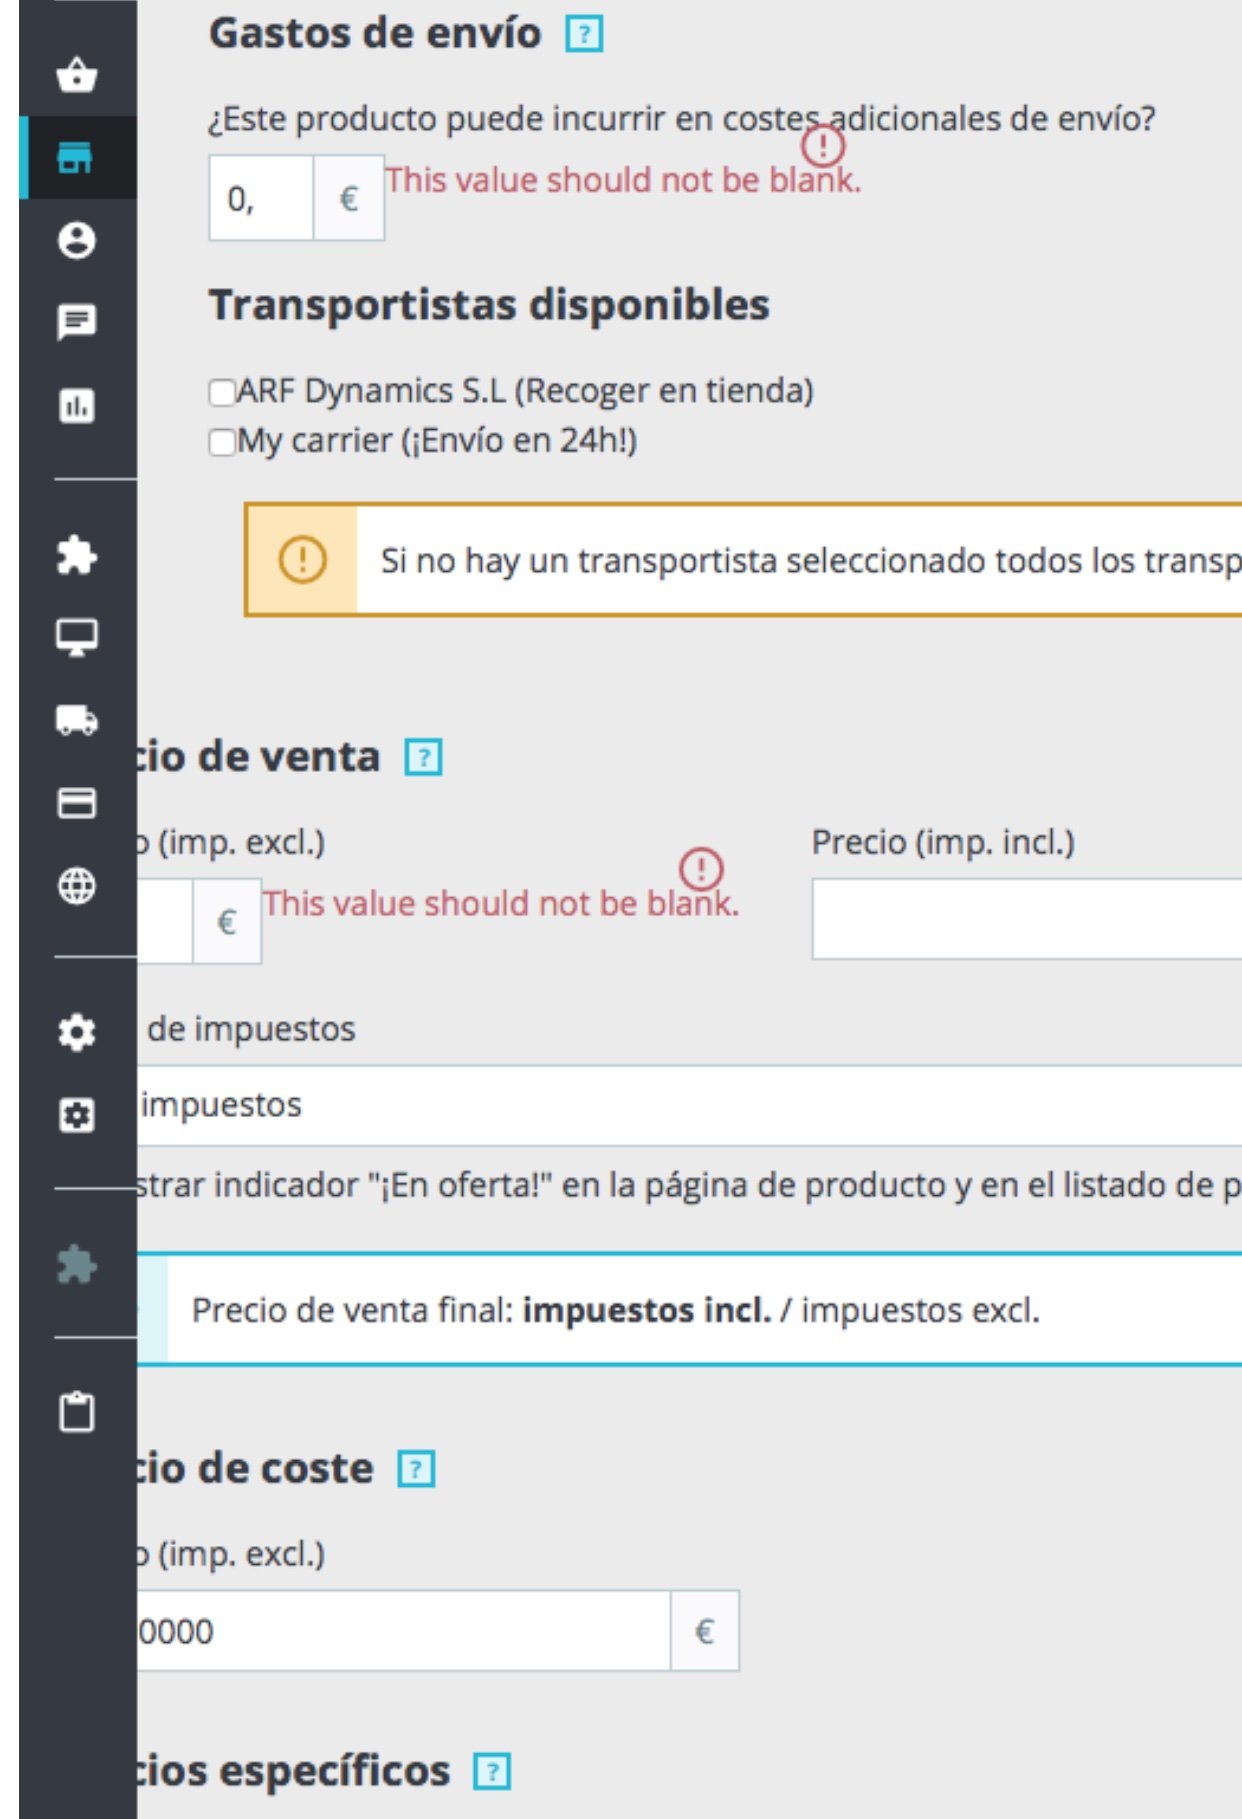Open International globe icon in sidebar

click(76, 886)
